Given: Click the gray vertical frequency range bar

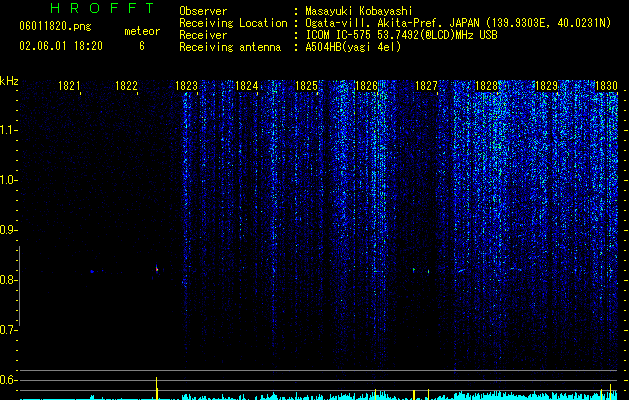Looking at the screenshot, I should (x=19, y=286).
